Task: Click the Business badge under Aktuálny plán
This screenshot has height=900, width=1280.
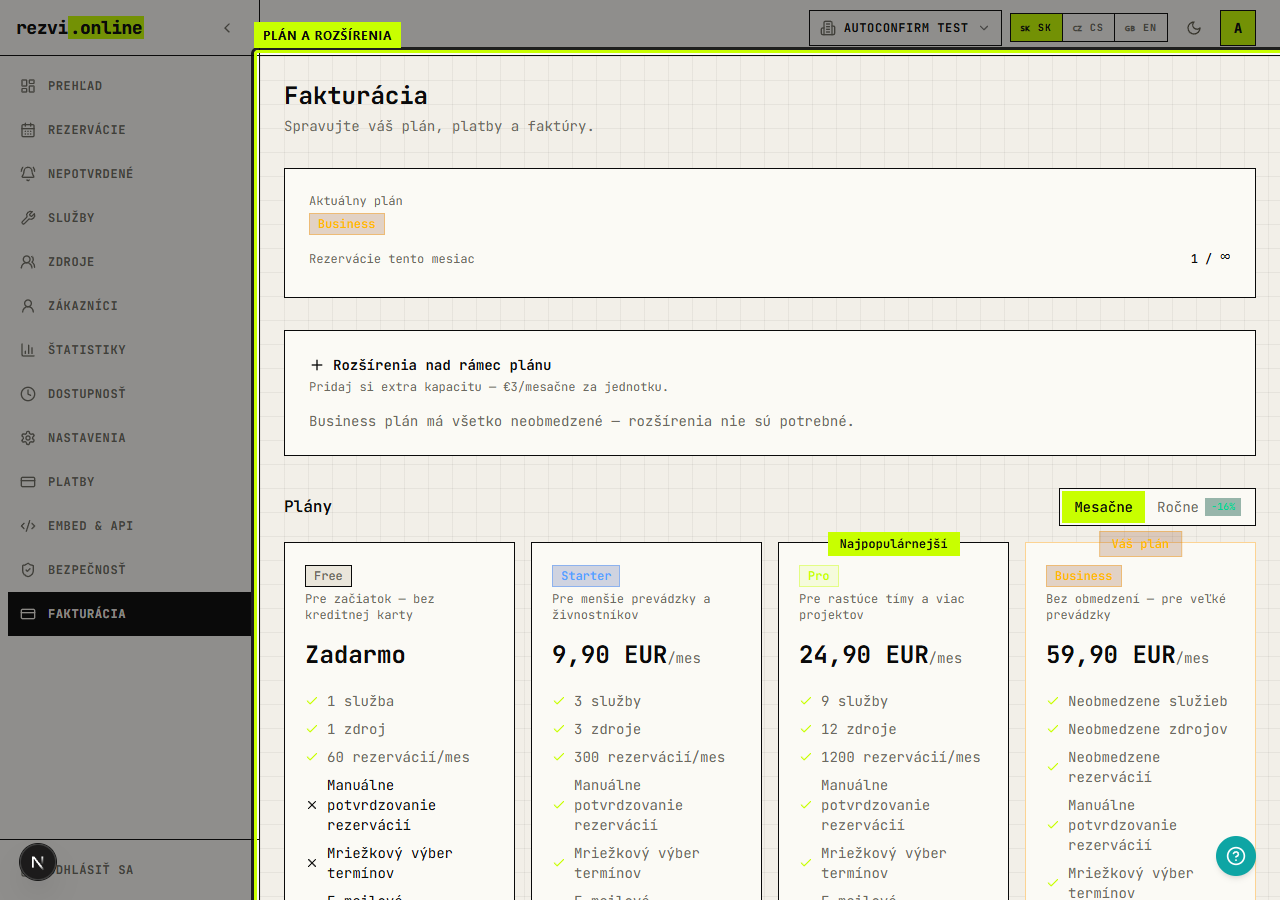Action: (347, 224)
